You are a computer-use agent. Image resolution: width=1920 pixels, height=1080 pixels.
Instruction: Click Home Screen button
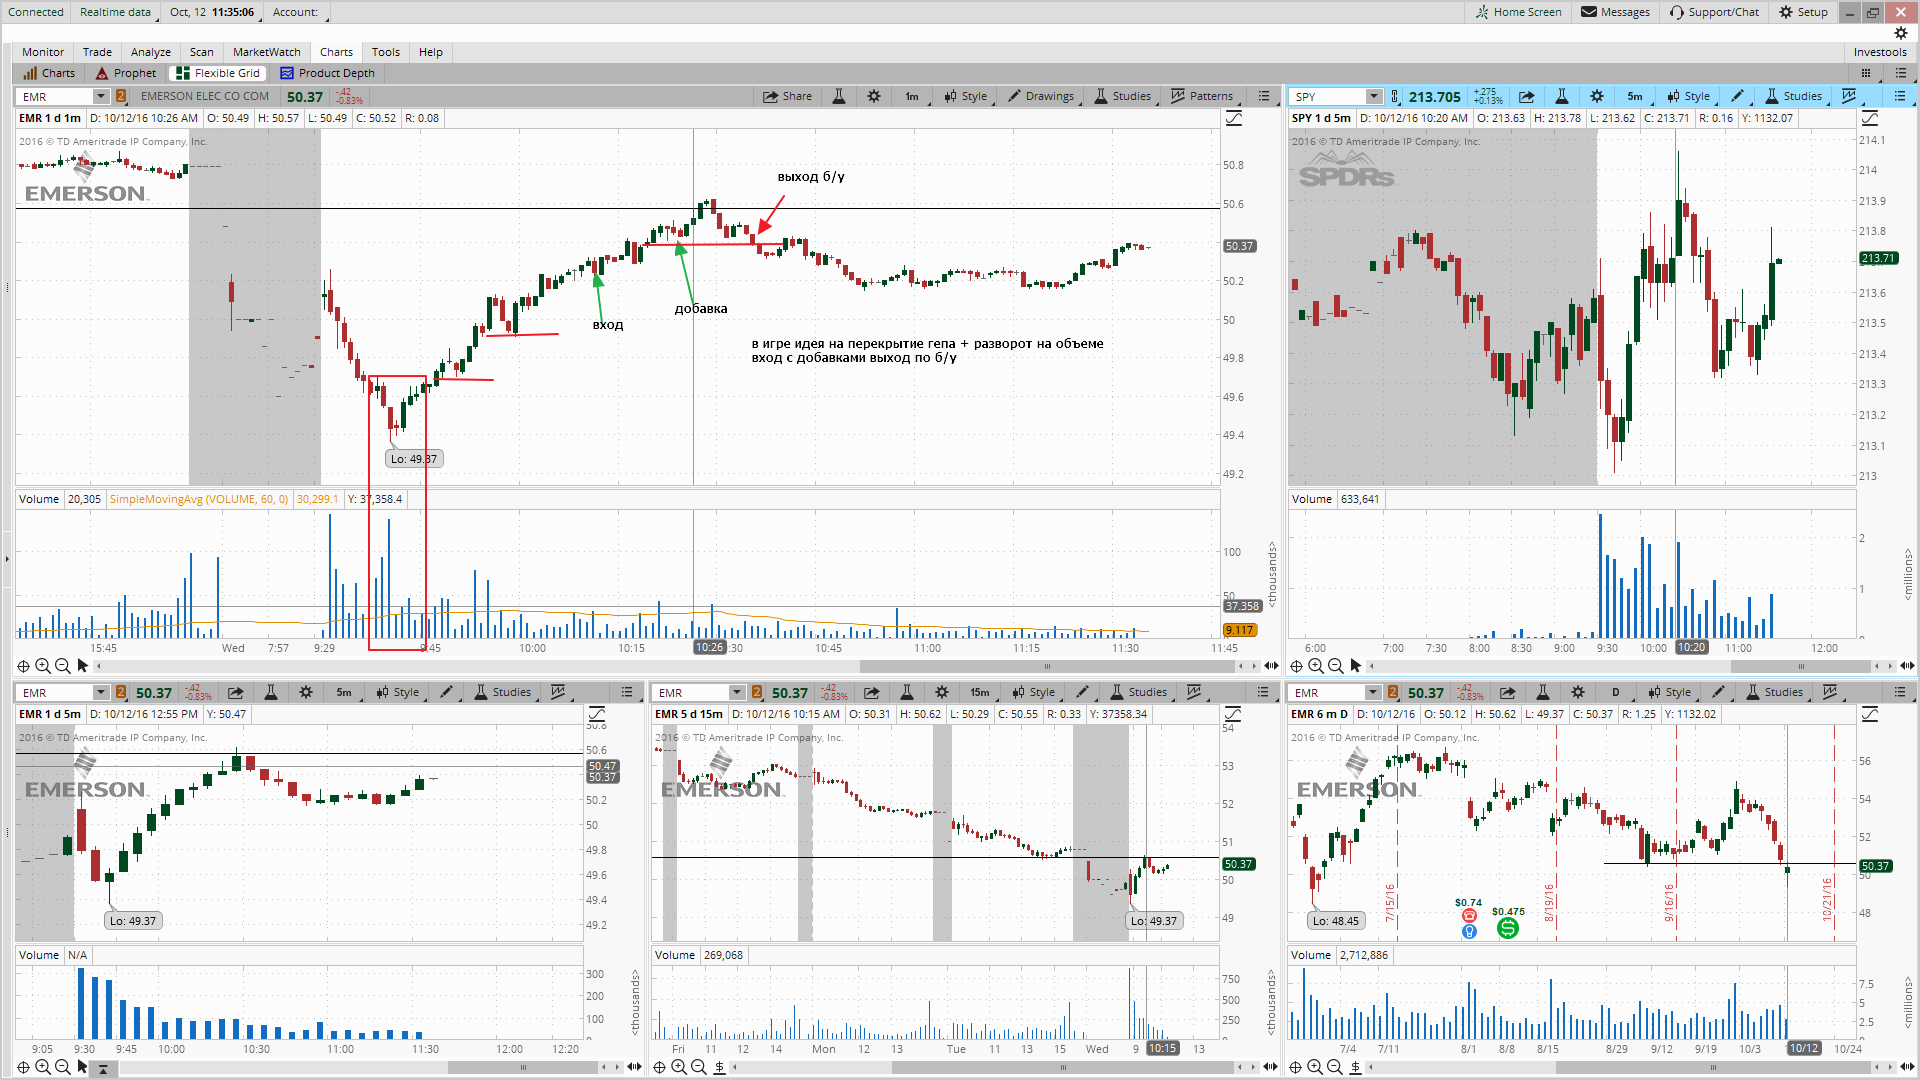click(x=1518, y=12)
